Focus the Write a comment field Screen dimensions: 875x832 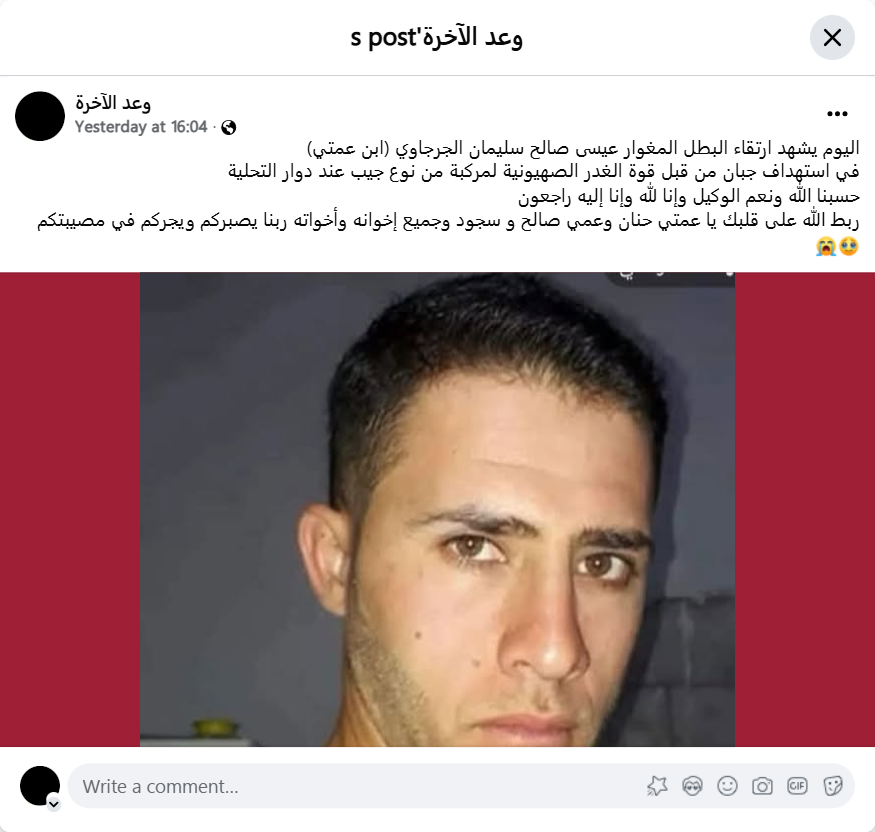pyautogui.click(x=461, y=786)
